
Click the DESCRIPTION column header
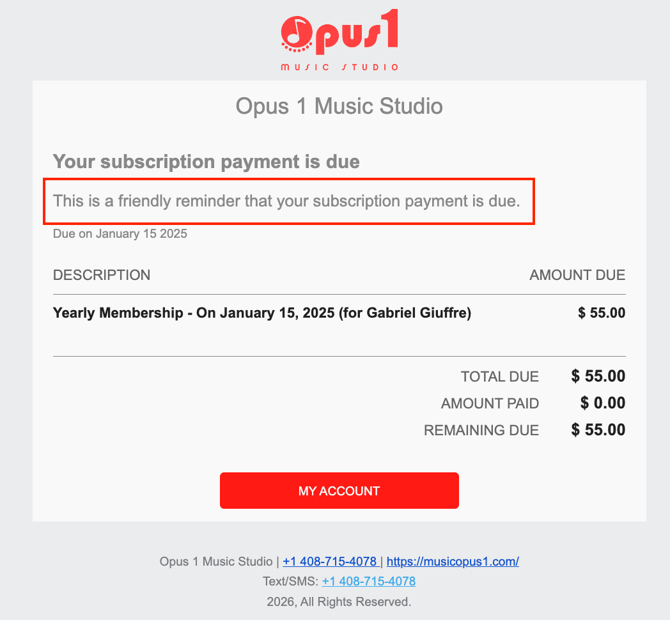102,275
